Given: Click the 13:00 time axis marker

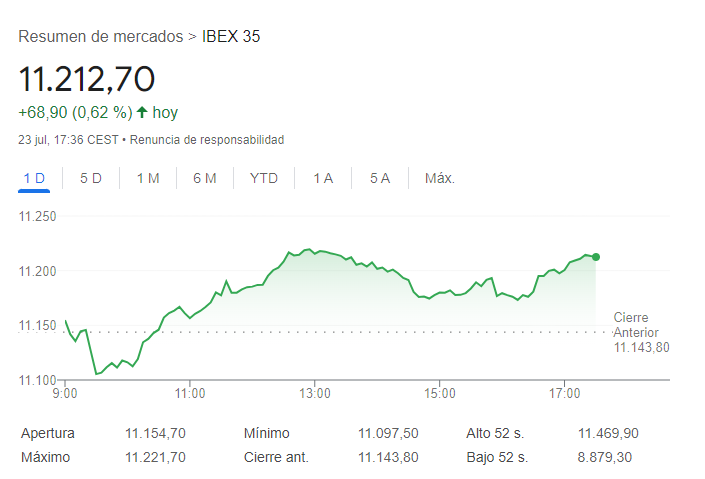Looking at the screenshot, I should click(x=314, y=392).
